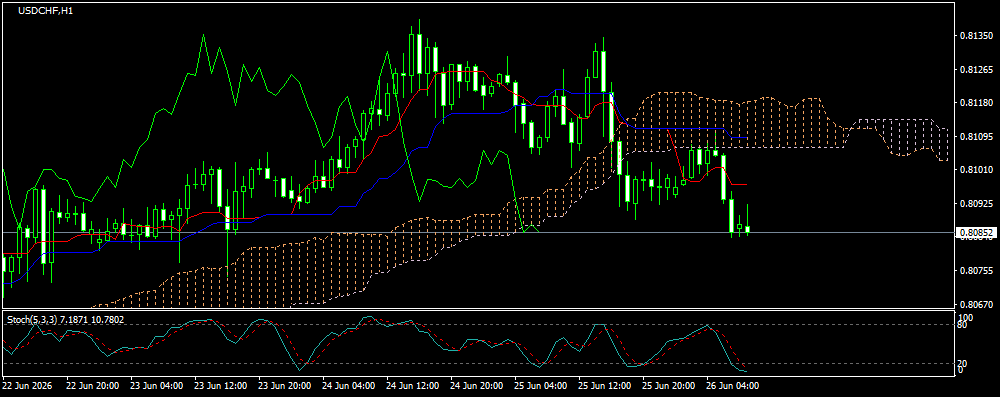Click the 23 Jun 20:00 time label
Screen dimensions: 1000x397
[x=284, y=386]
